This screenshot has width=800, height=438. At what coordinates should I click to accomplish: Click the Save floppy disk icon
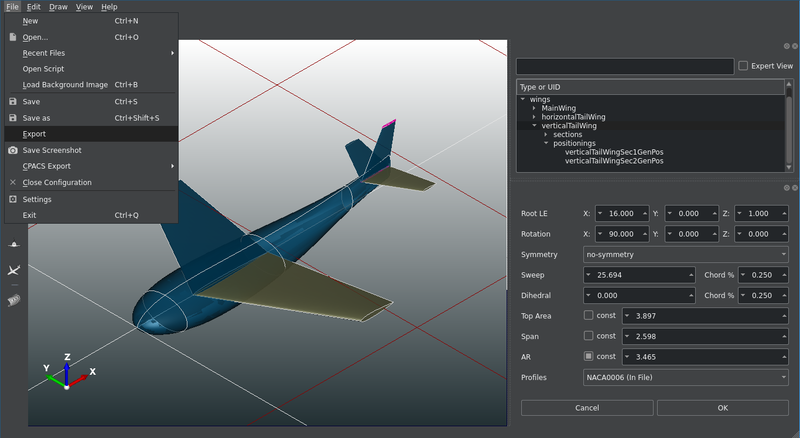[x=12, y=102]
